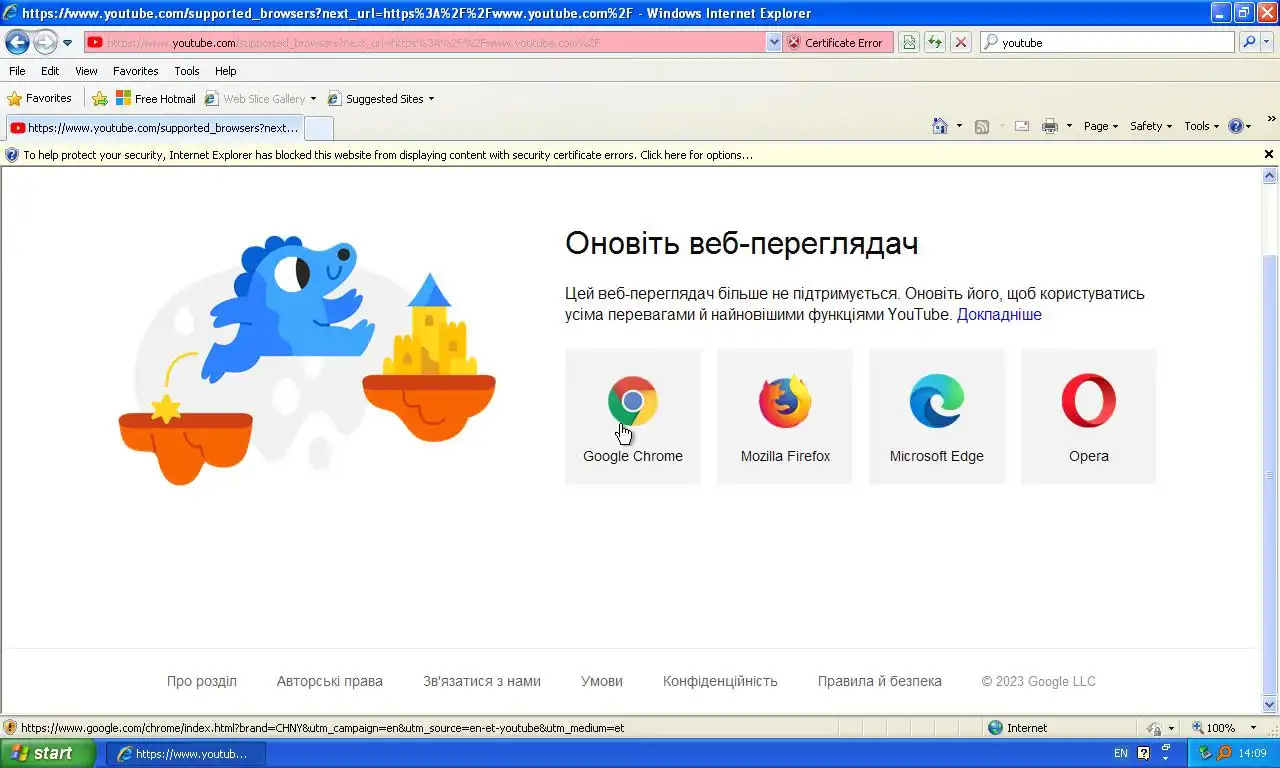Open the View menu
This screenshot has height=768, width=1280.
coord(86,71)
